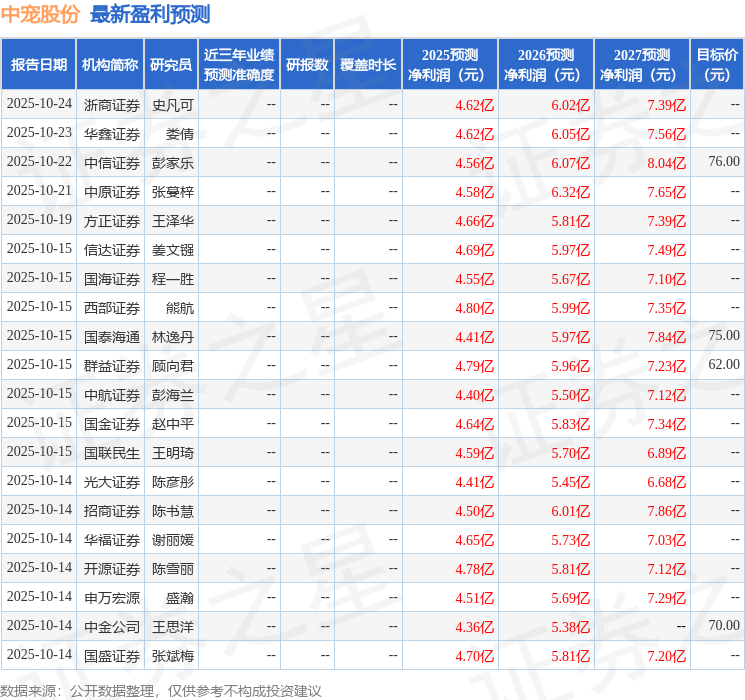Image resolution: width=745 pixels, height=700 pixels.
Task: Click analyst name 熊航
Action: (x=180, y=308)
